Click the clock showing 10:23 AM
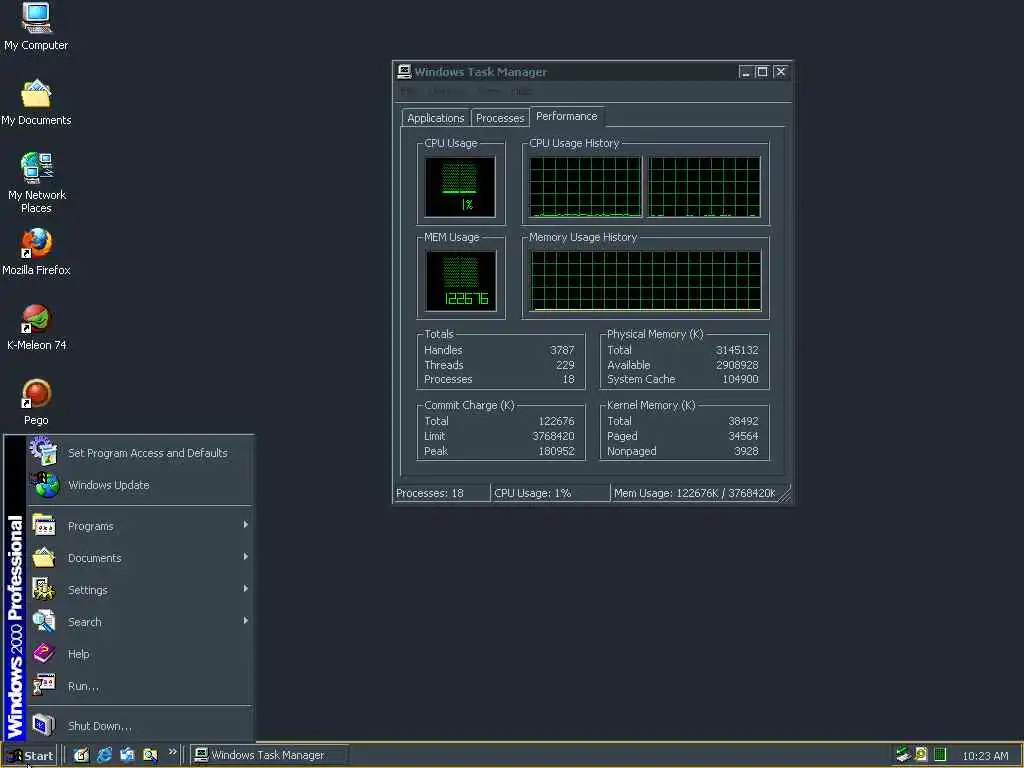 pos(984,756)
